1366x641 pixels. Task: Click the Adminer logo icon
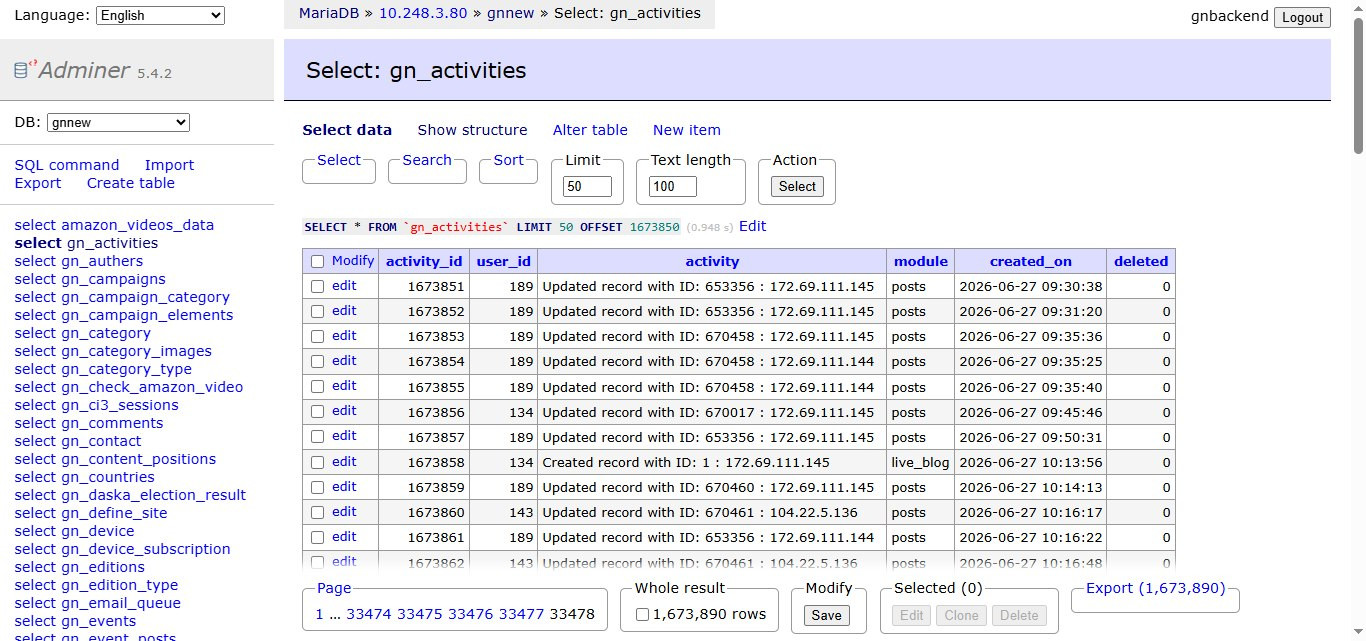coord(23,70)
